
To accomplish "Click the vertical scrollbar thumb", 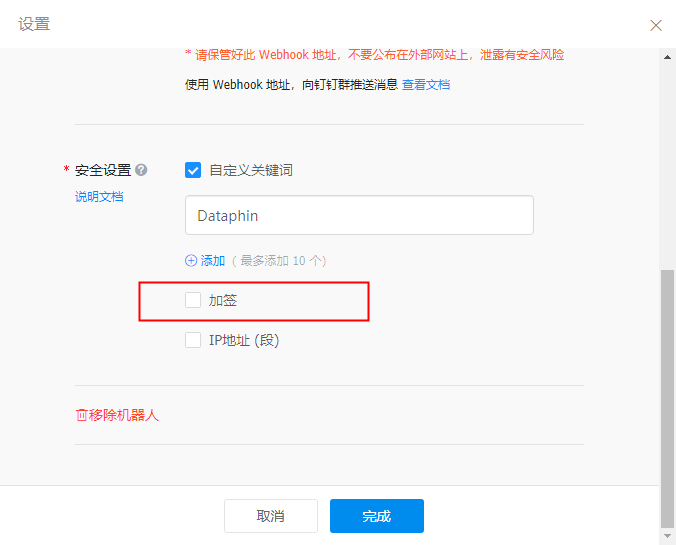I will coord(667,398).
